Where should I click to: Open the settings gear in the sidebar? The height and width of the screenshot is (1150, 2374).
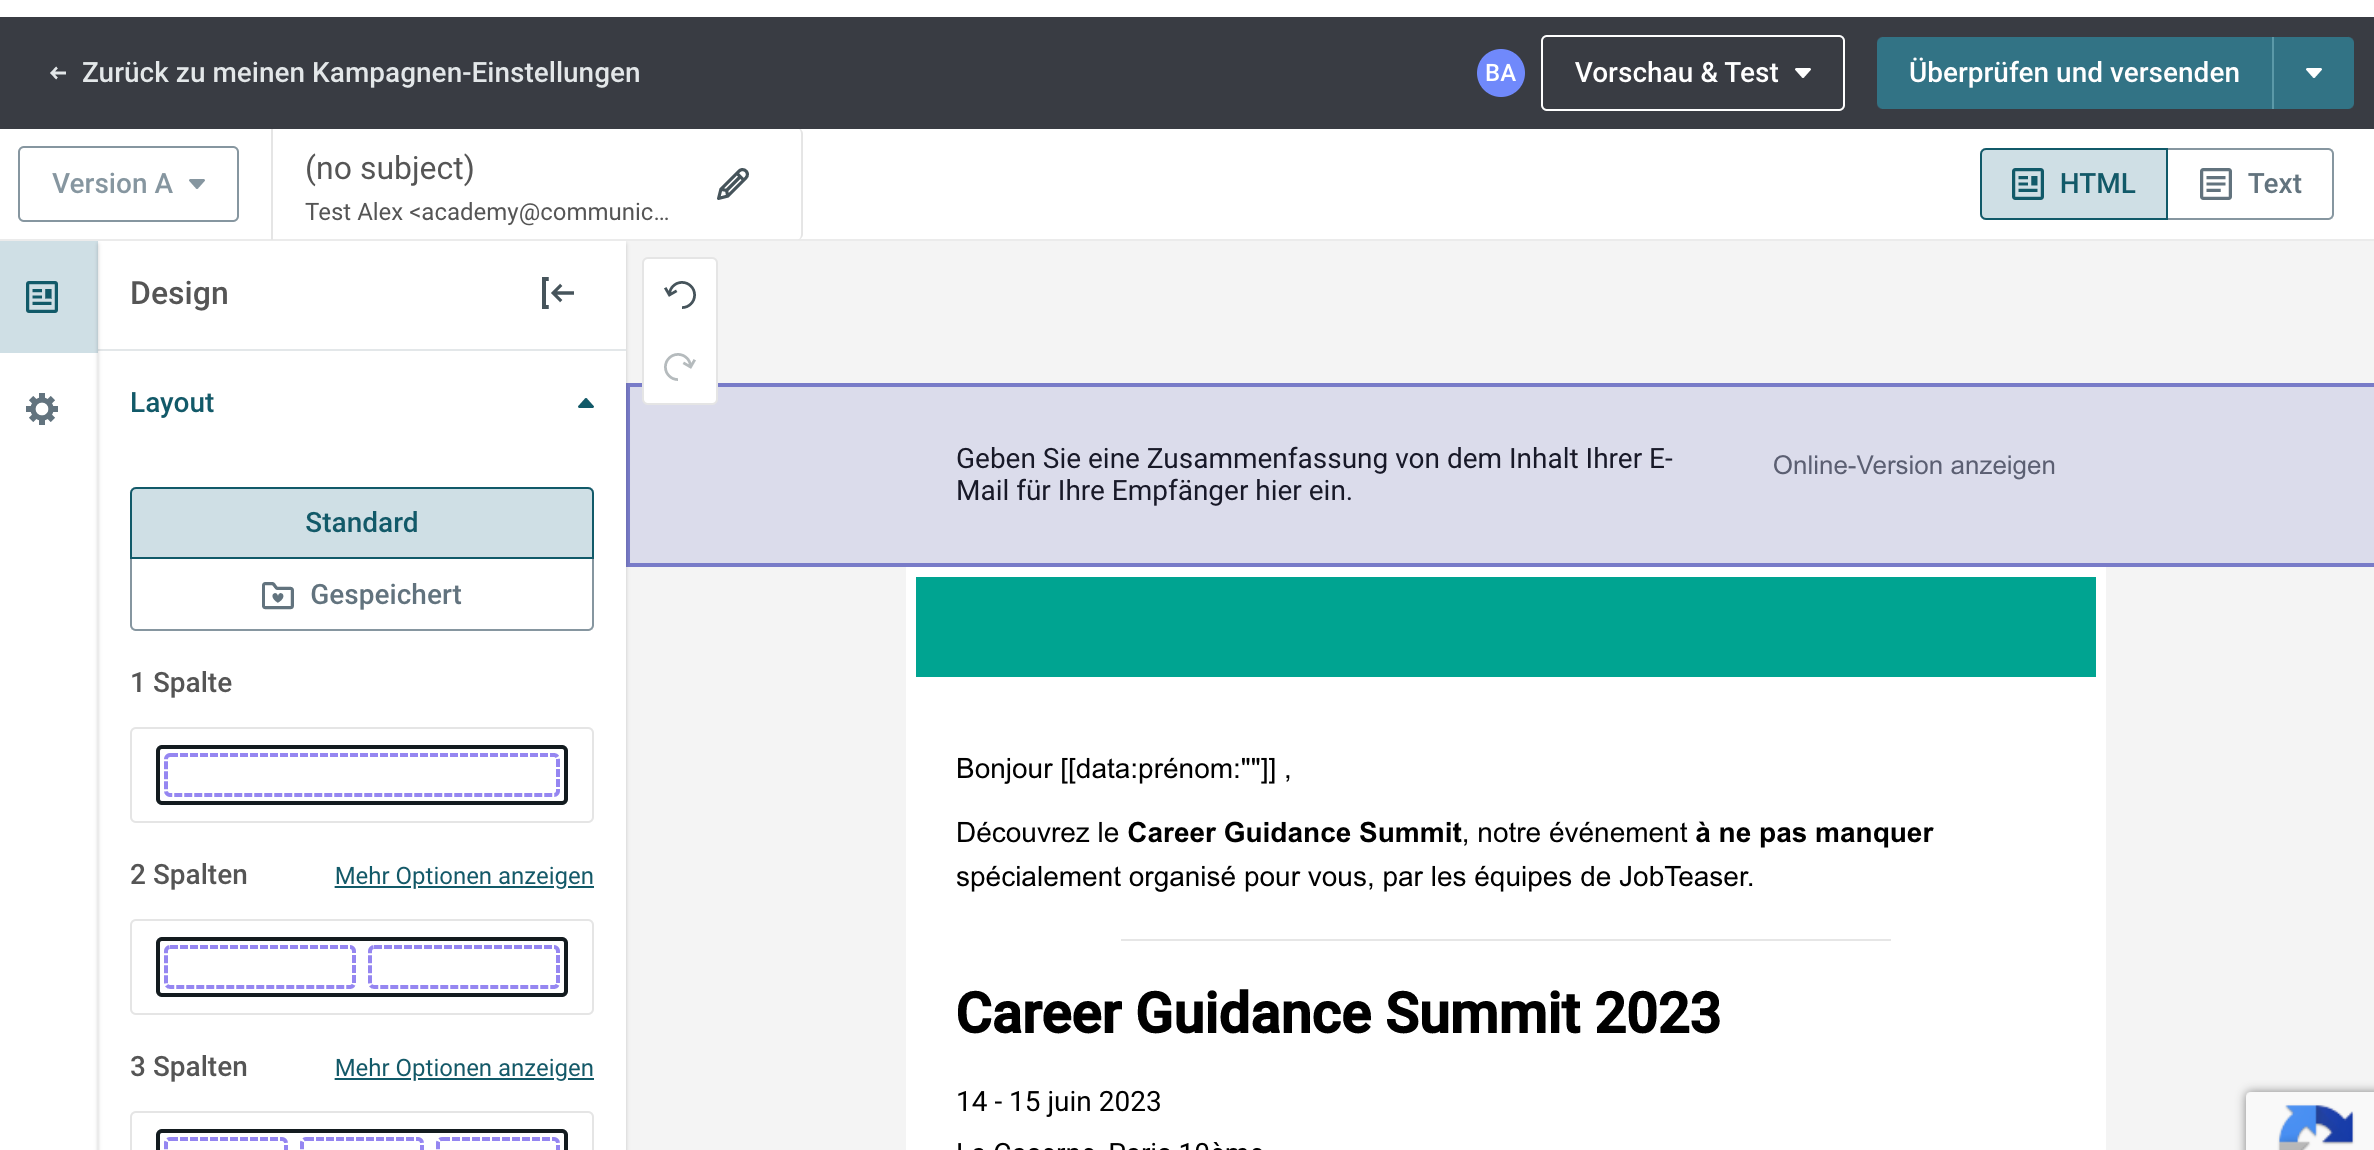[42, 408]
